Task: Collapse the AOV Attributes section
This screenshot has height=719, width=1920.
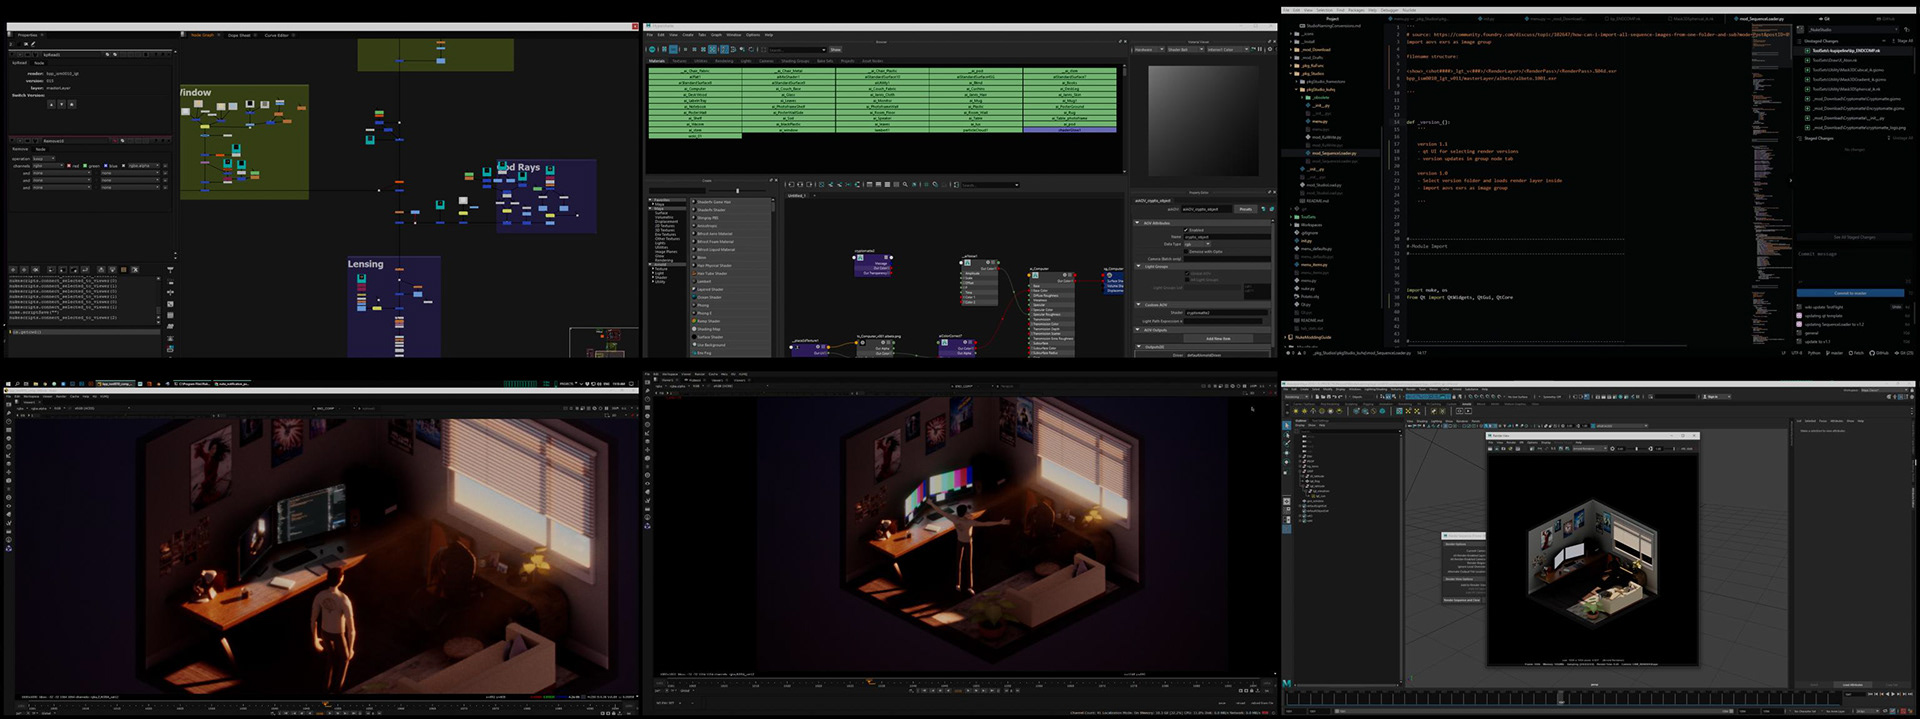Action: (x=1138, y=223)
